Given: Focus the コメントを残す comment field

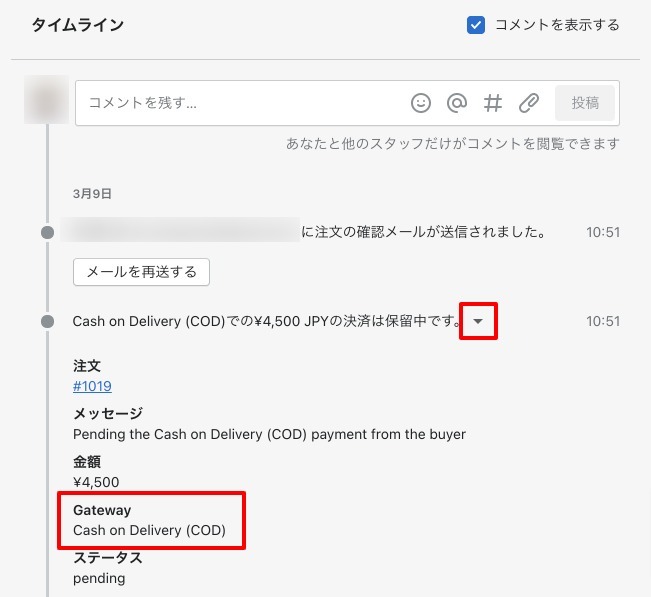Looking at the screenshot, I should (245, 103).
